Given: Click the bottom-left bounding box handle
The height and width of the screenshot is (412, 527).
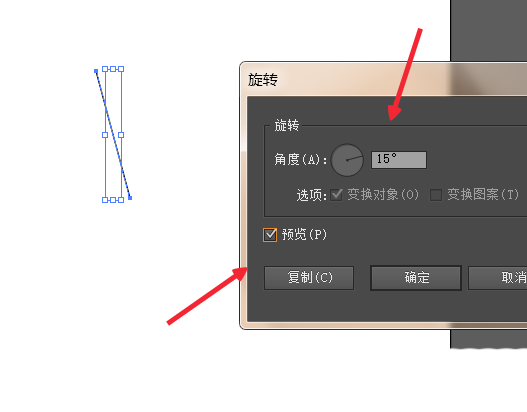Looking at the screenshot, I should point(105,200).
